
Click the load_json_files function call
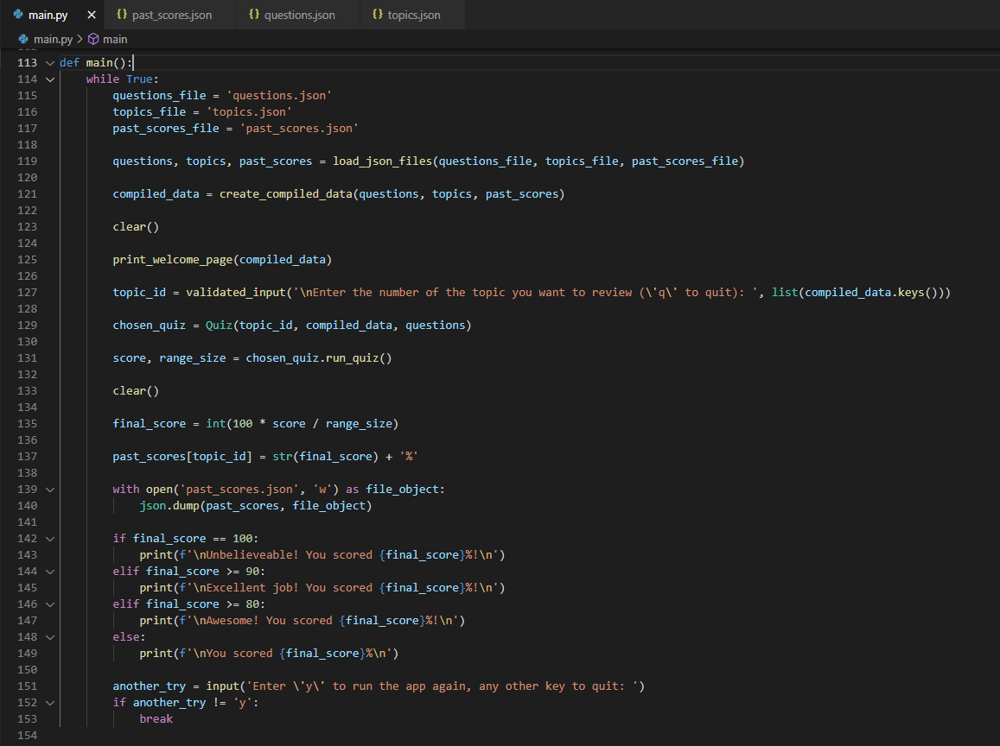pyautogui.click(x=382, y=161)
